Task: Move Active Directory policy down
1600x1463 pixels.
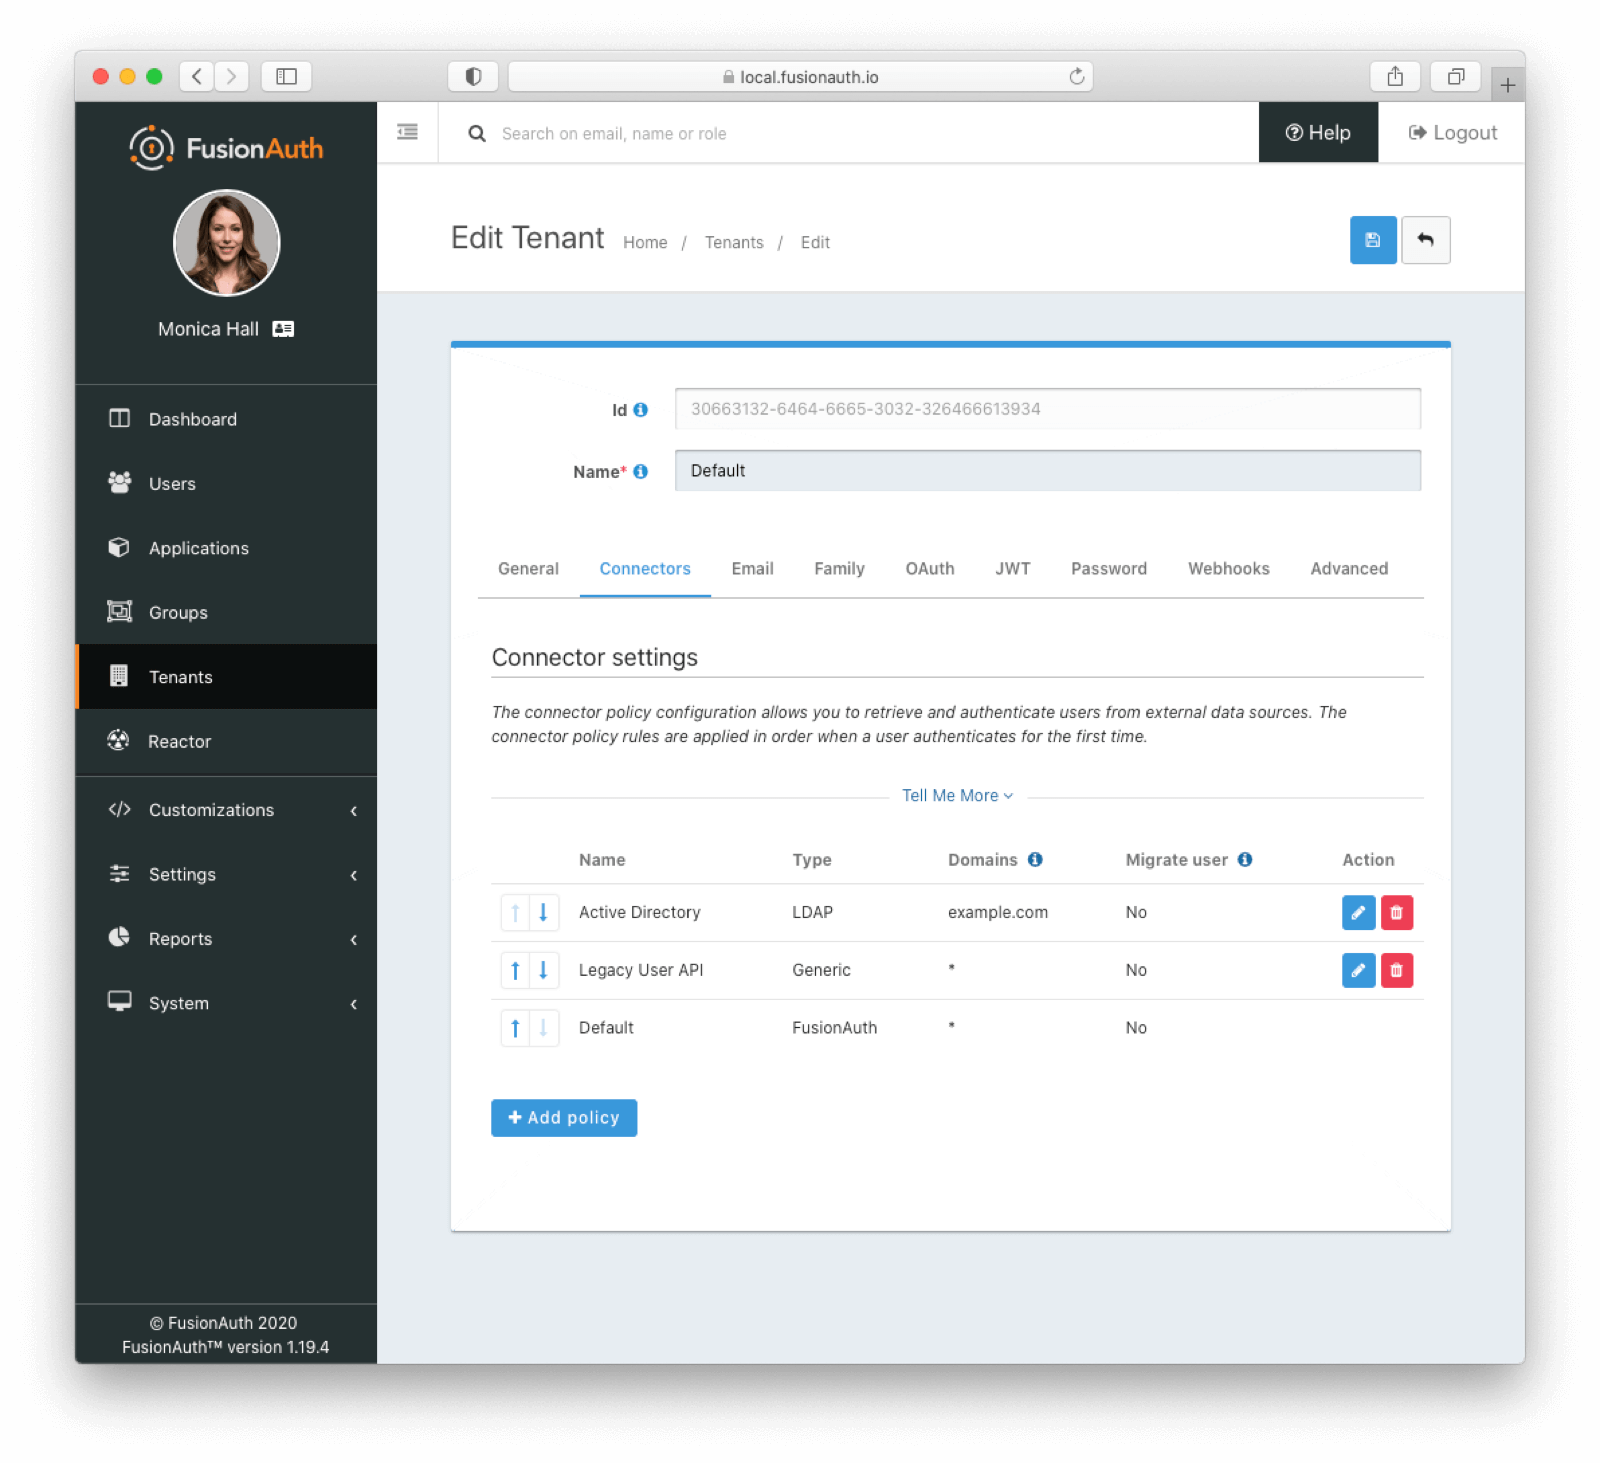Action: 543,912
